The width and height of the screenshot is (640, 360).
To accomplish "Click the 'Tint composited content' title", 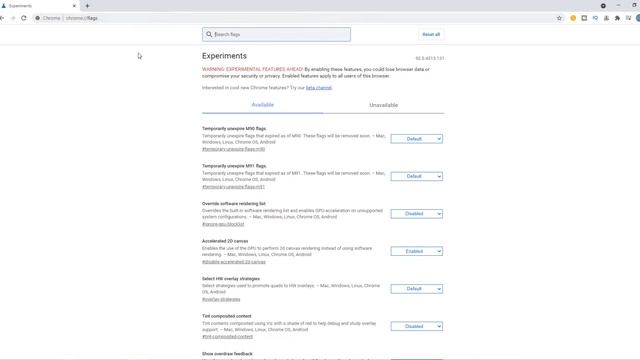I will click(227, 316).
